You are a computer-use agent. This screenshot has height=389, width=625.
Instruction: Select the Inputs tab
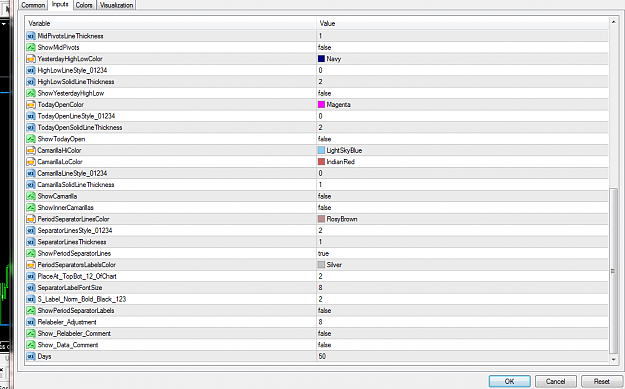tap(60, 4)
